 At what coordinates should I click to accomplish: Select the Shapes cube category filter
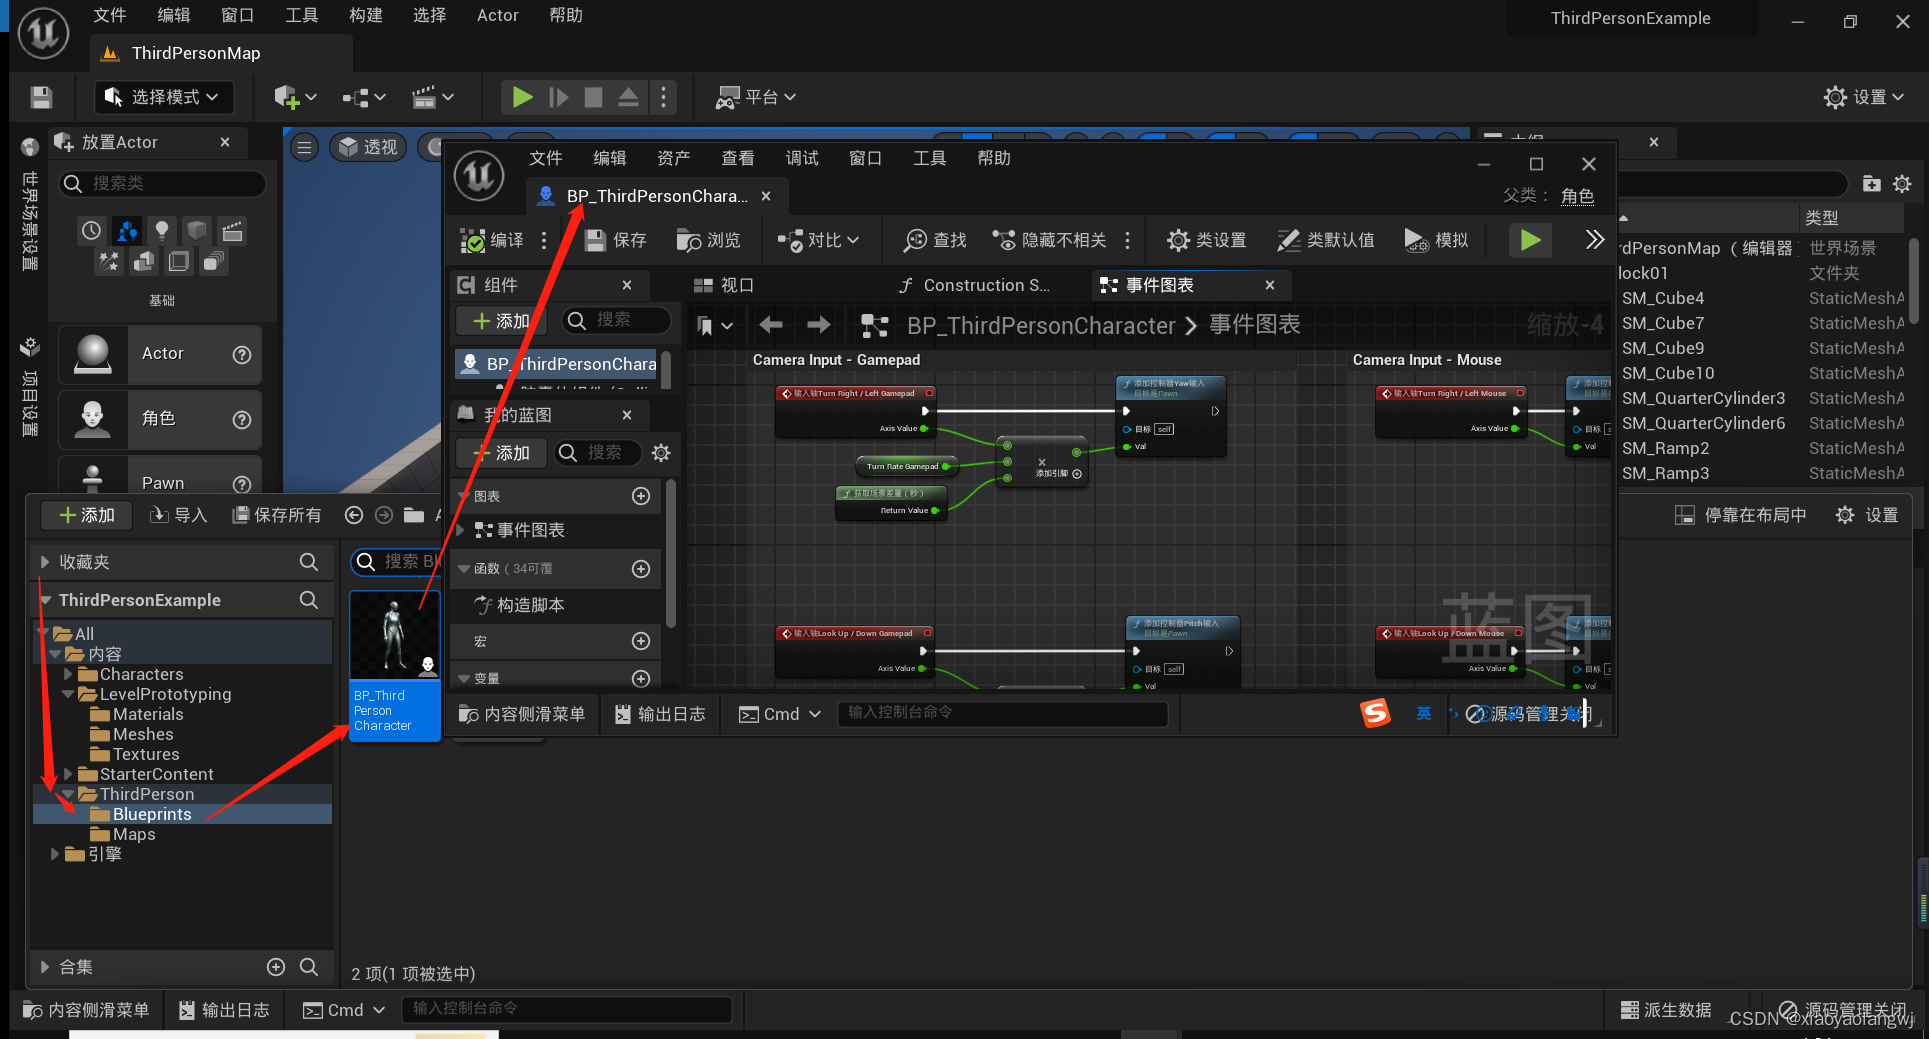(x=197, y=231)
